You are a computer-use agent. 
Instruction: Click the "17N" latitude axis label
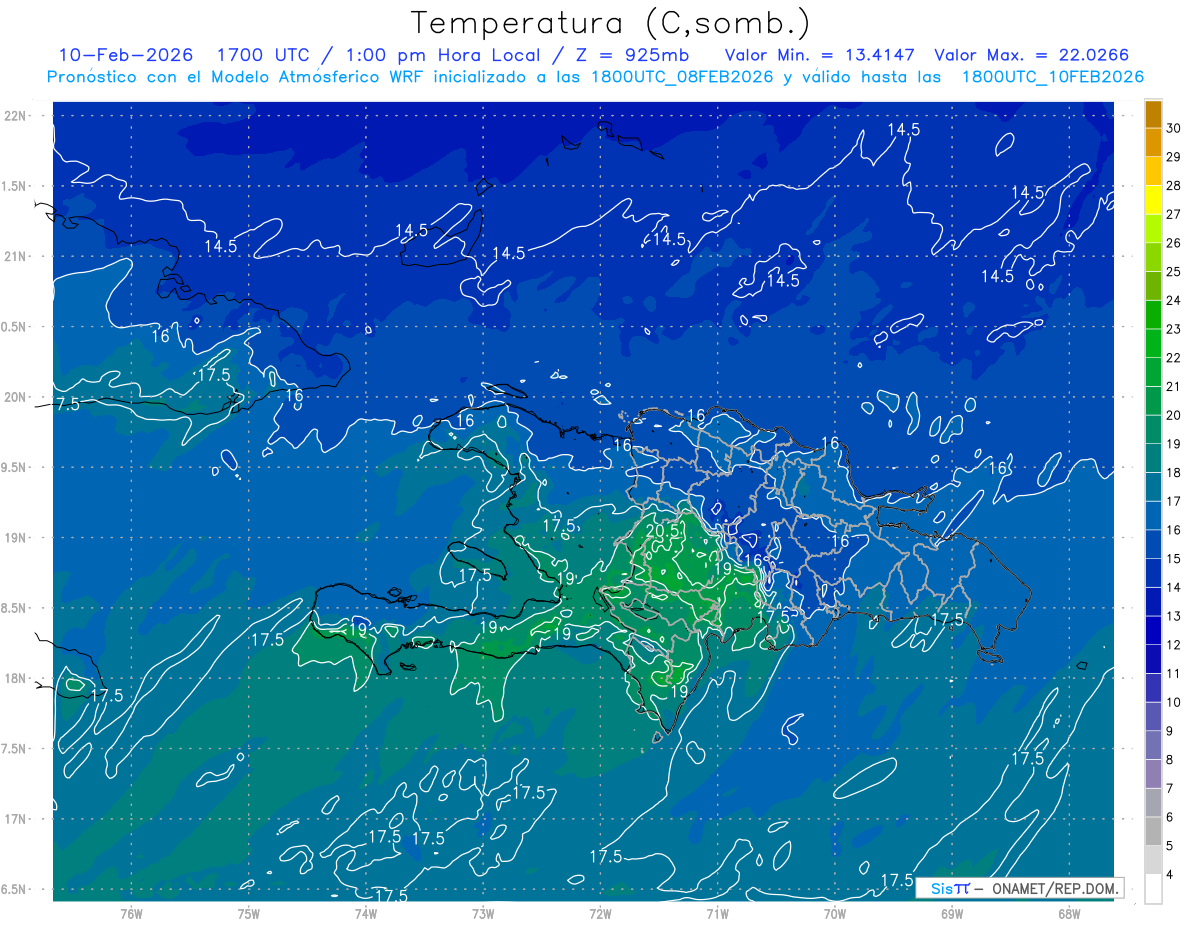coord(14,819)
